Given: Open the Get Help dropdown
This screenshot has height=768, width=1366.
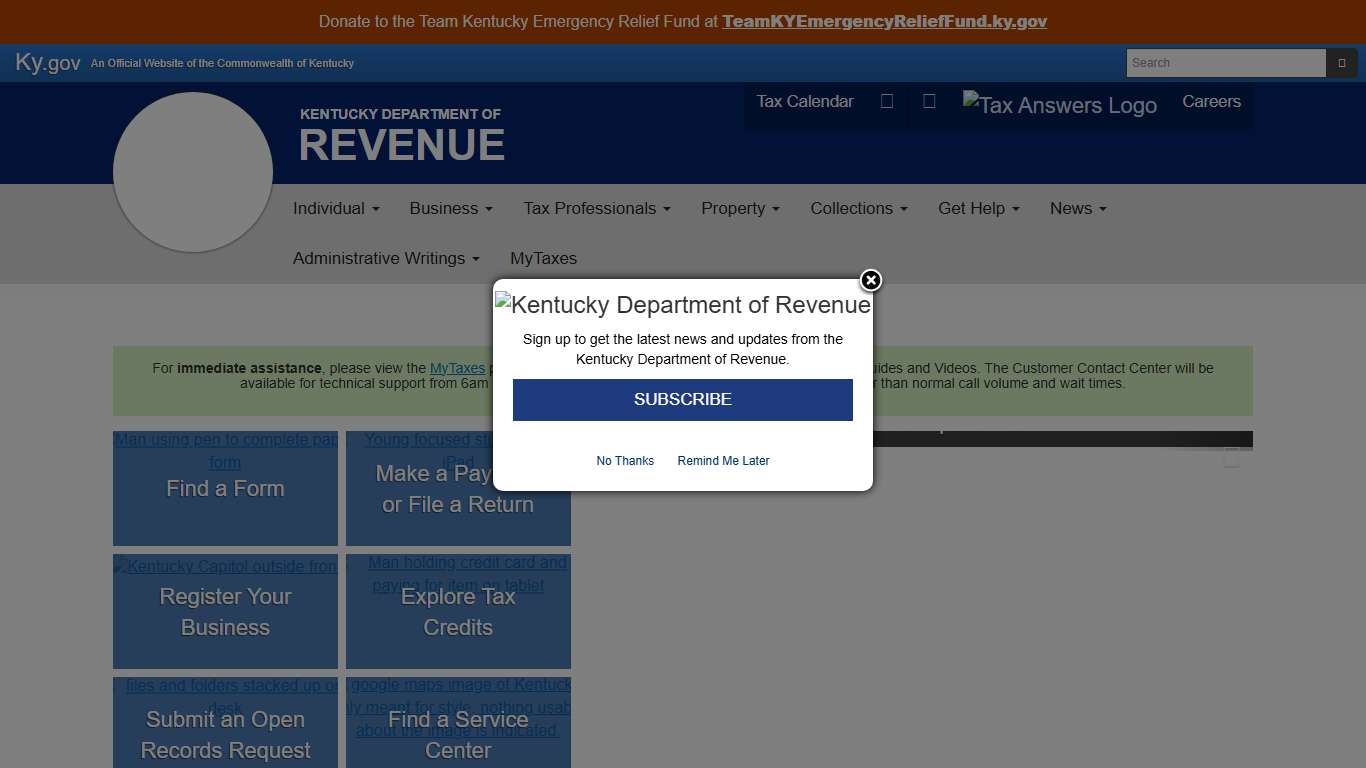Looking at the screenshot, I should click(977, 208).
